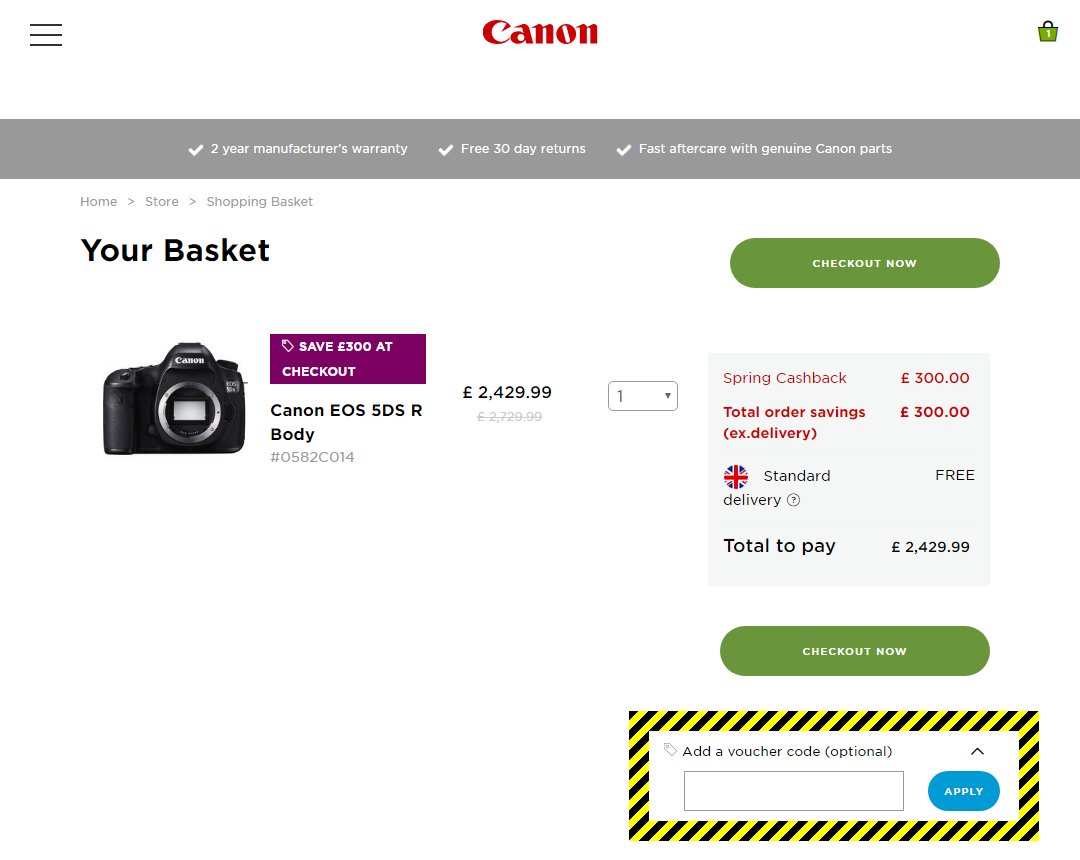Click Add a voucher code (optional) label

787,751
